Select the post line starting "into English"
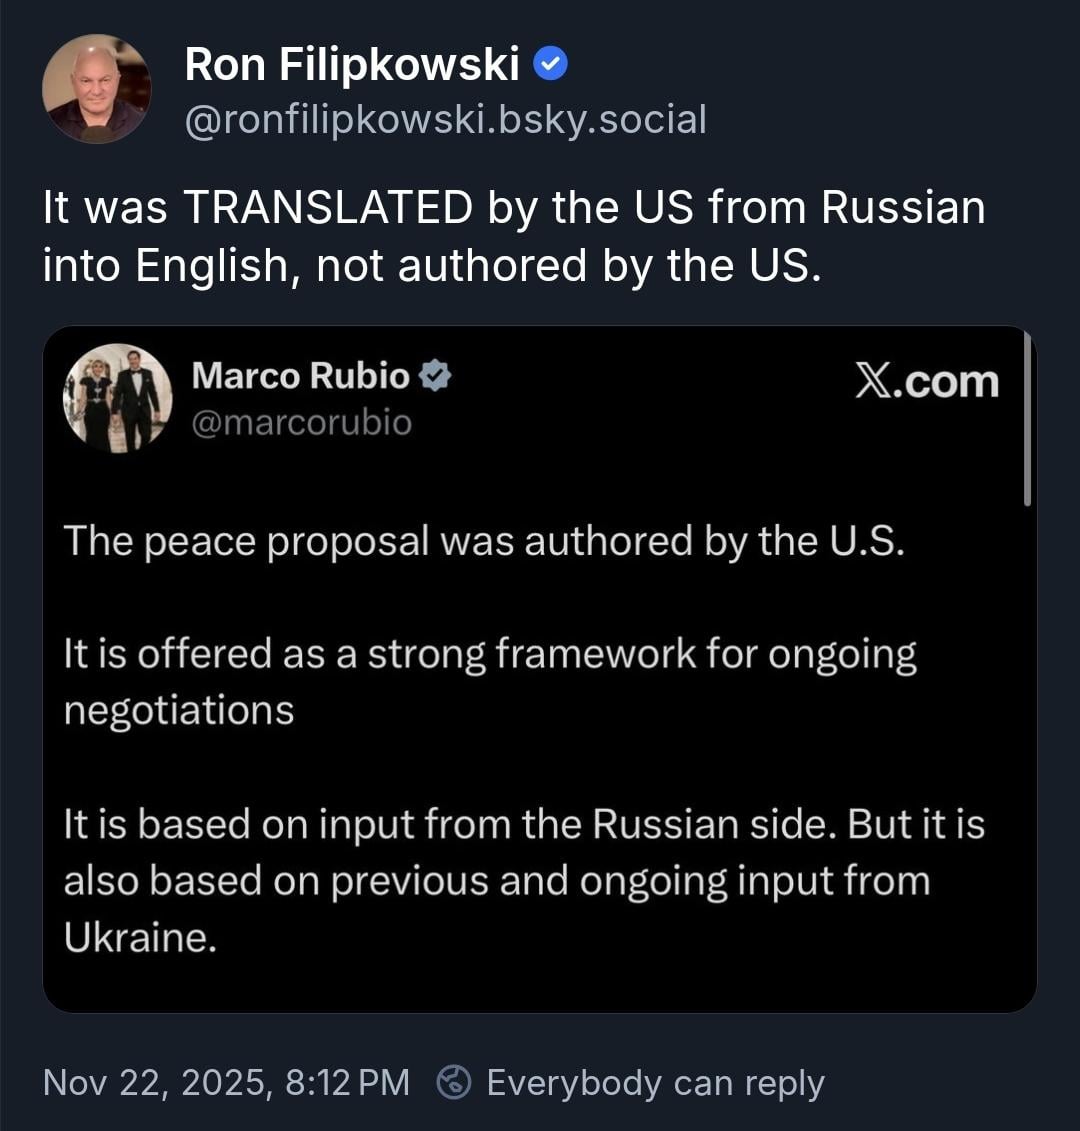Image resolution: width=1080 pixels, height=1131 pixels. point(431,265)
